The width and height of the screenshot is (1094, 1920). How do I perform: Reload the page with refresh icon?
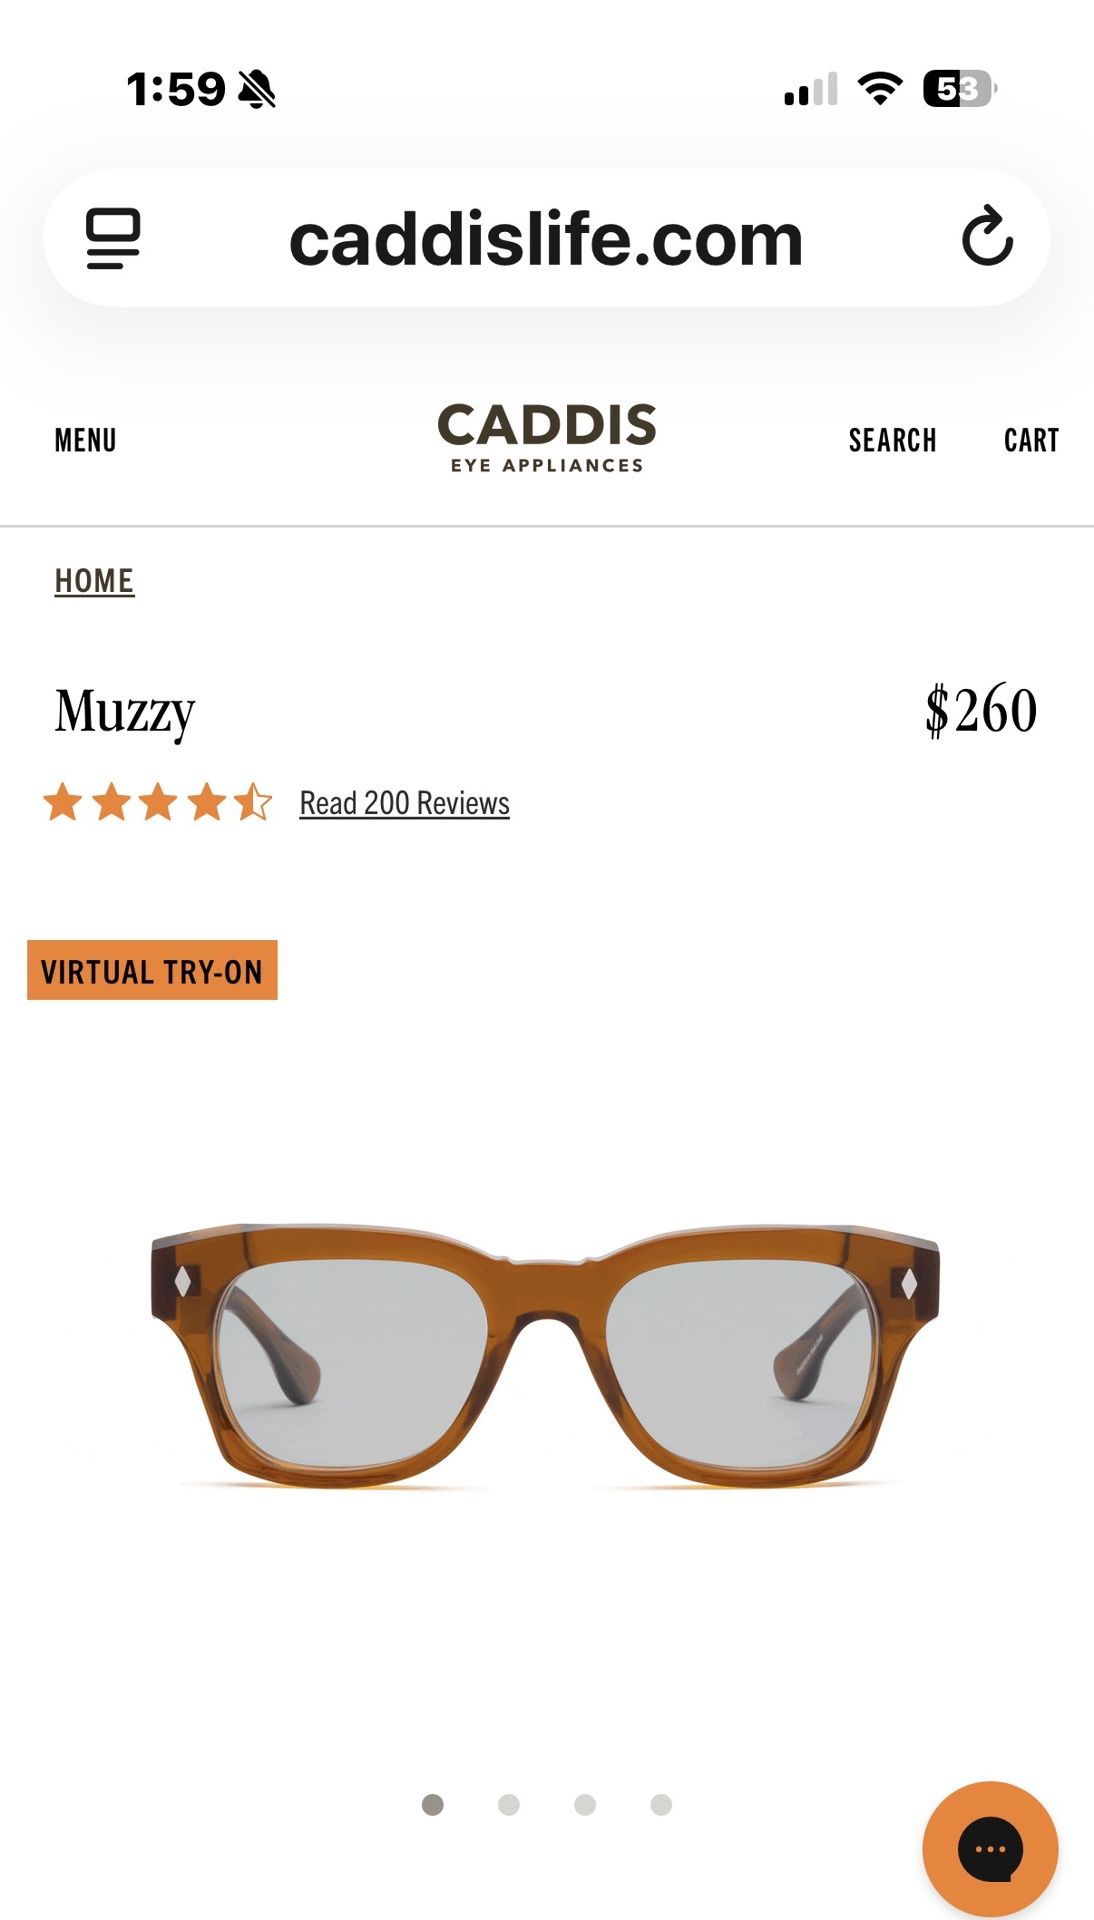click(987, 236)
